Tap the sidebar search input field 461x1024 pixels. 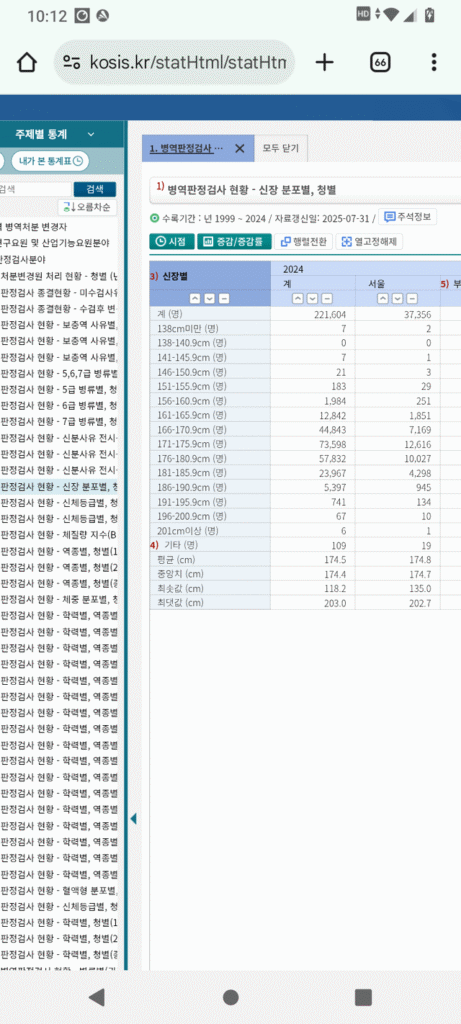tap(35, 189)
